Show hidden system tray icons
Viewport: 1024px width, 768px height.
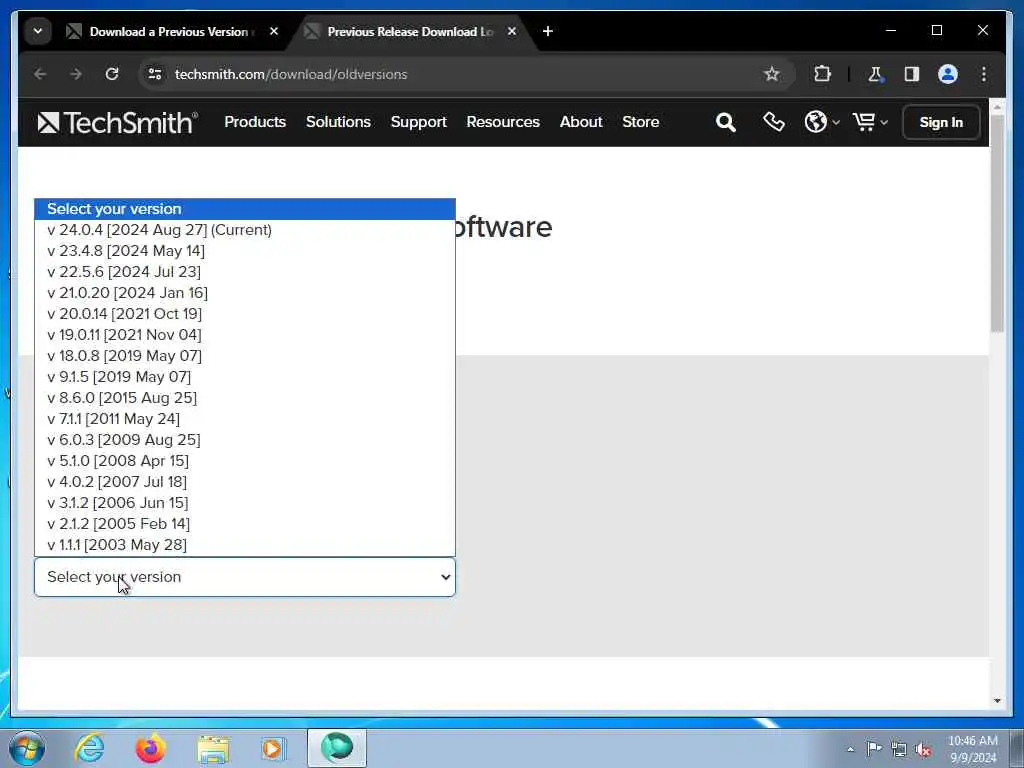click(x=850, y=749)
